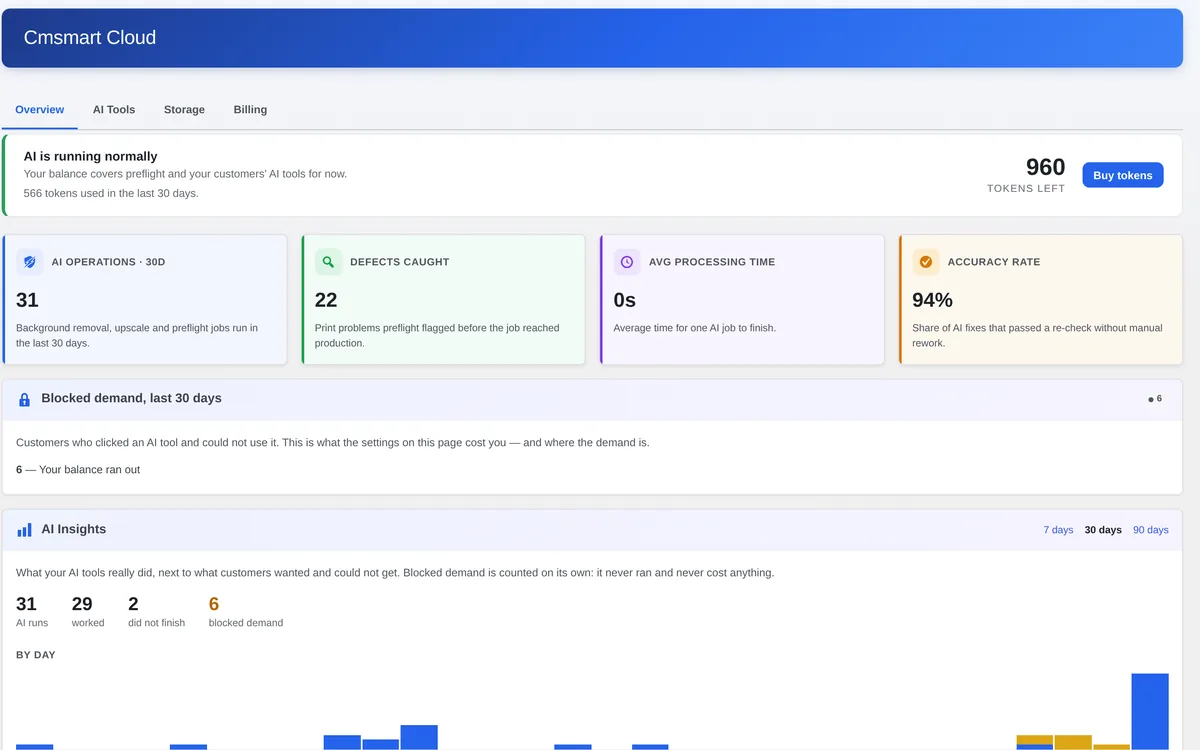Image resolution: width=1200 pixels, height=750 pixels.
Task: Open the Billing tab
Action: pos(250,110)
